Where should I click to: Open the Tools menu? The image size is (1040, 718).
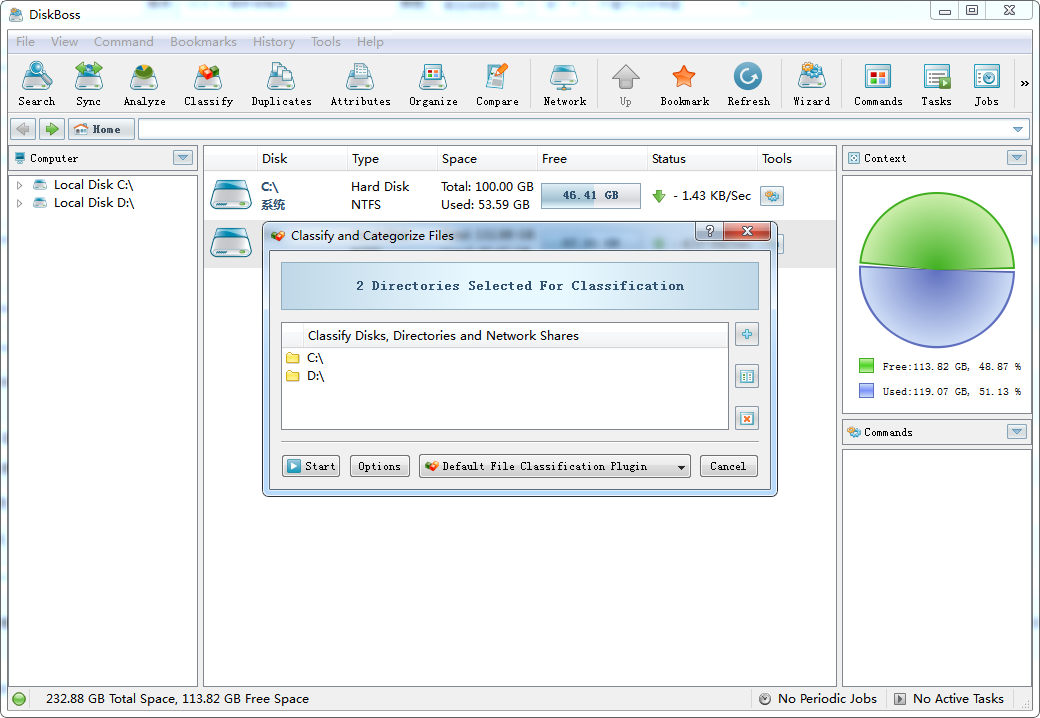point(326,42)
